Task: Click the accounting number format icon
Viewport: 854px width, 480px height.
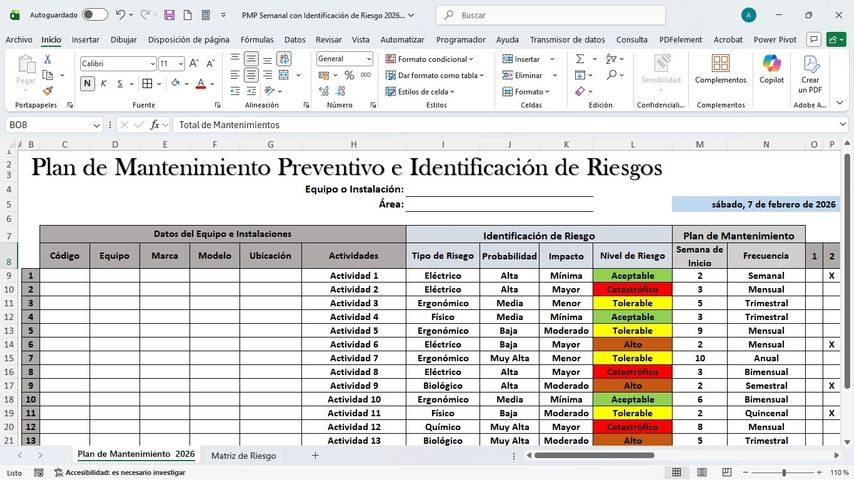Action: [324, 75]
